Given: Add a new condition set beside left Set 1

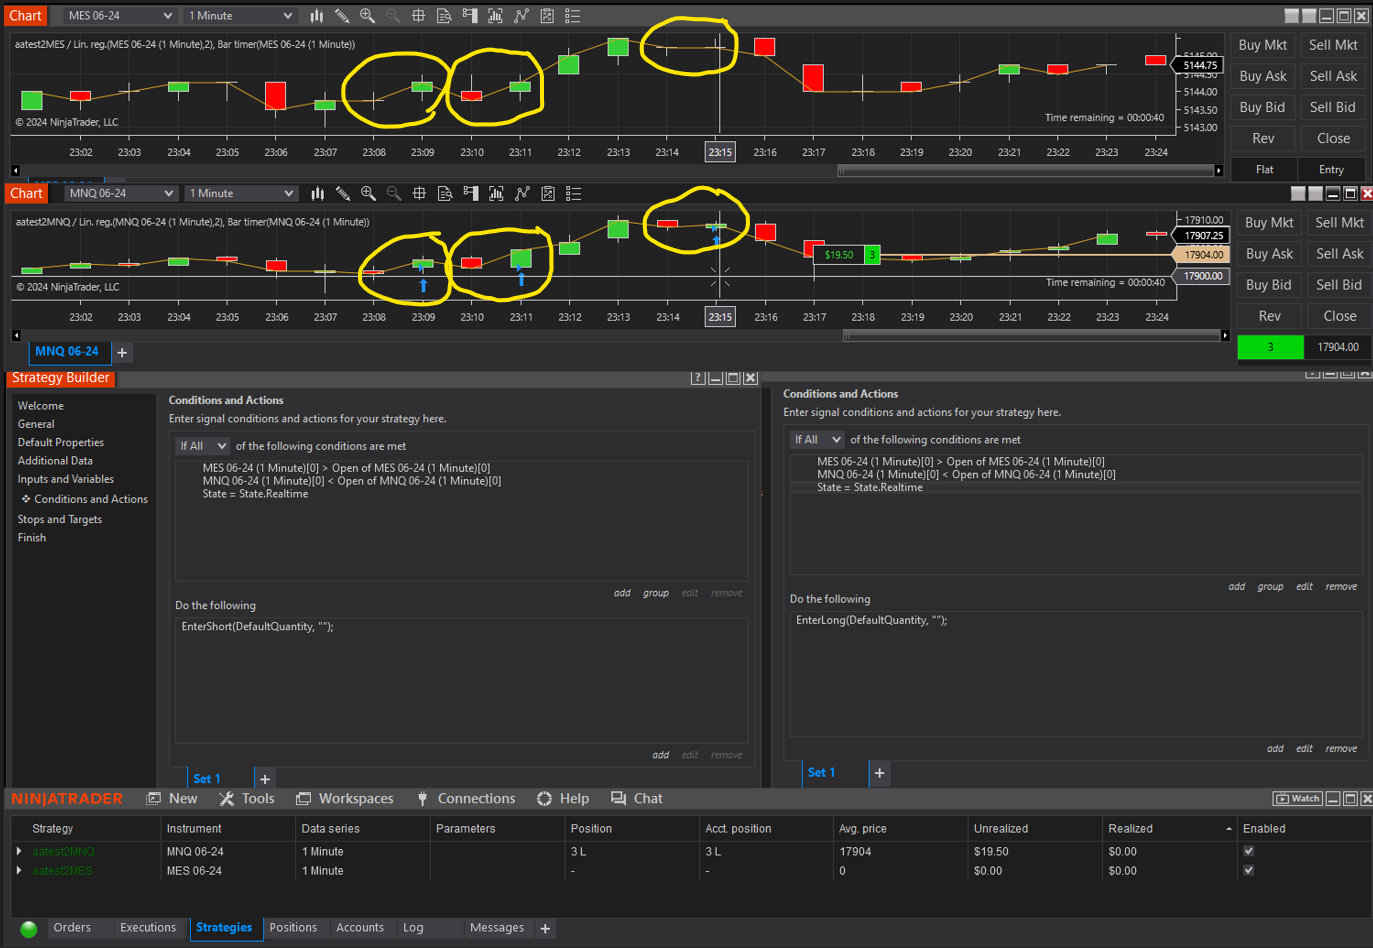Looking at the screenshot, I should 265,779.
